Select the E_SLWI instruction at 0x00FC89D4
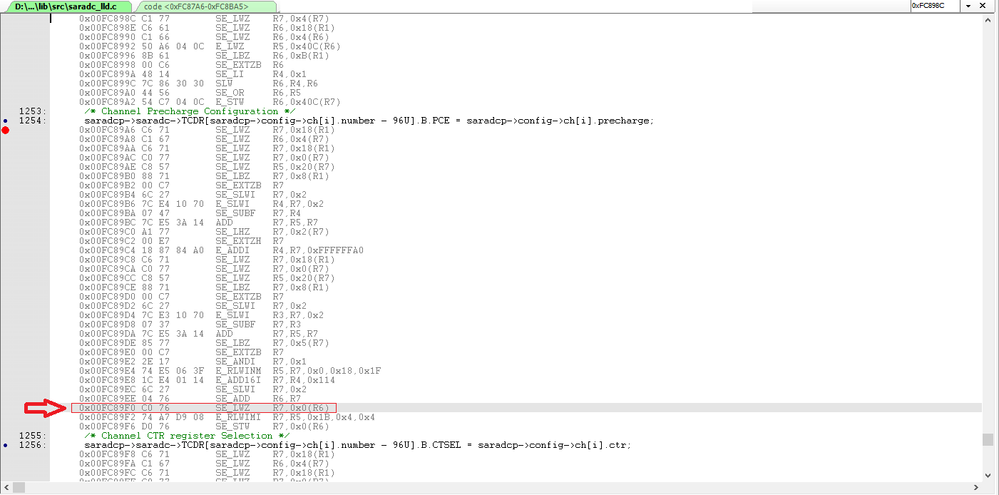This screenshot has width=999, height=495. [203, 315]
